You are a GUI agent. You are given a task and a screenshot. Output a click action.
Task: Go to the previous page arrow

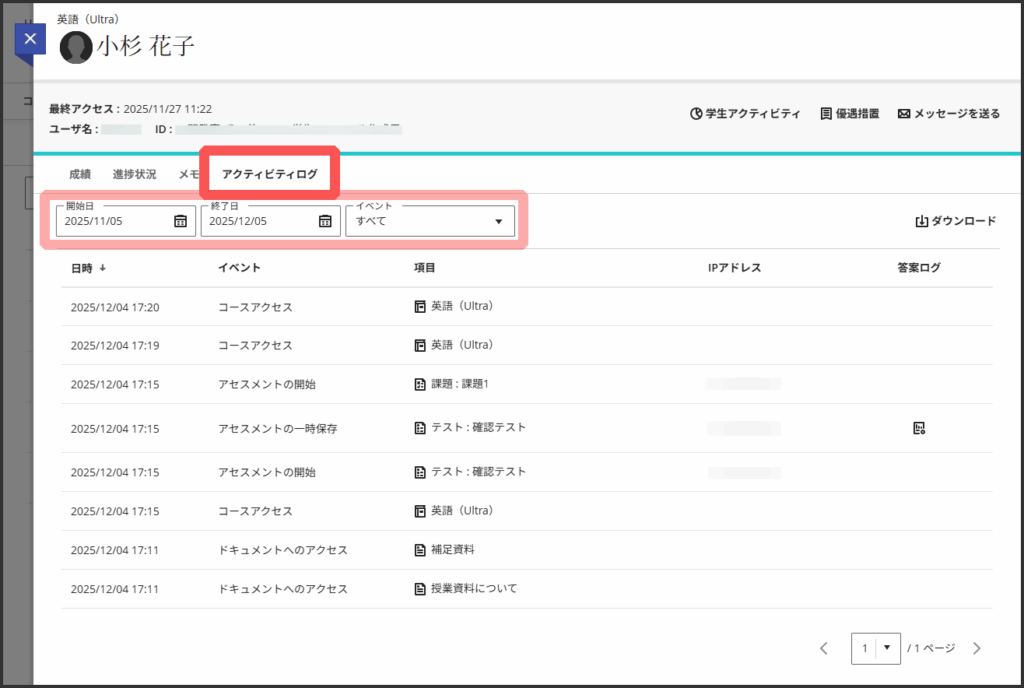824,648
